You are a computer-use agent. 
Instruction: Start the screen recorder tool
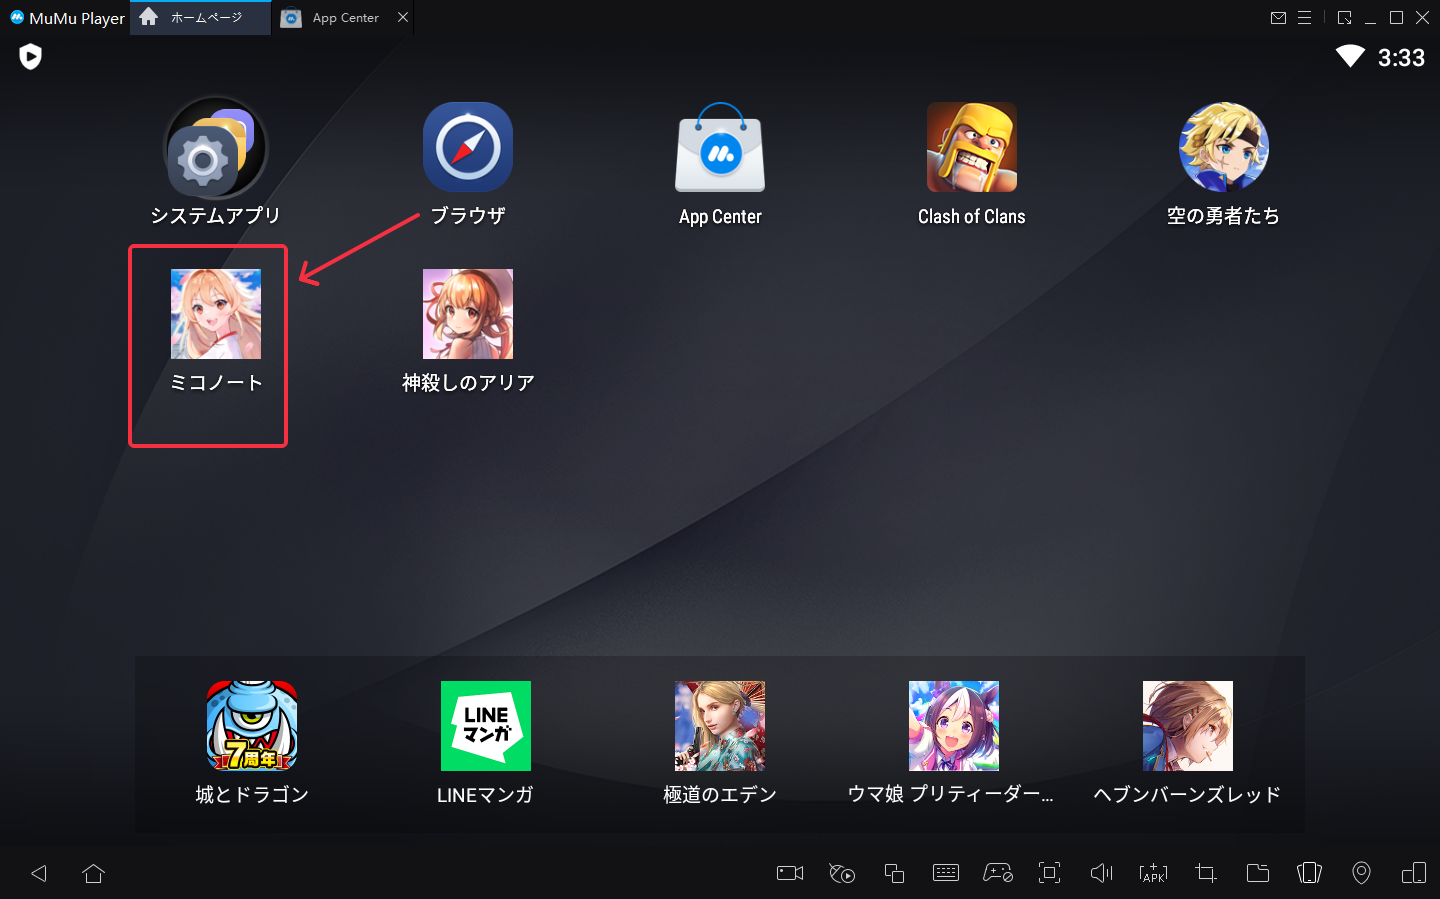coord(790,873)
